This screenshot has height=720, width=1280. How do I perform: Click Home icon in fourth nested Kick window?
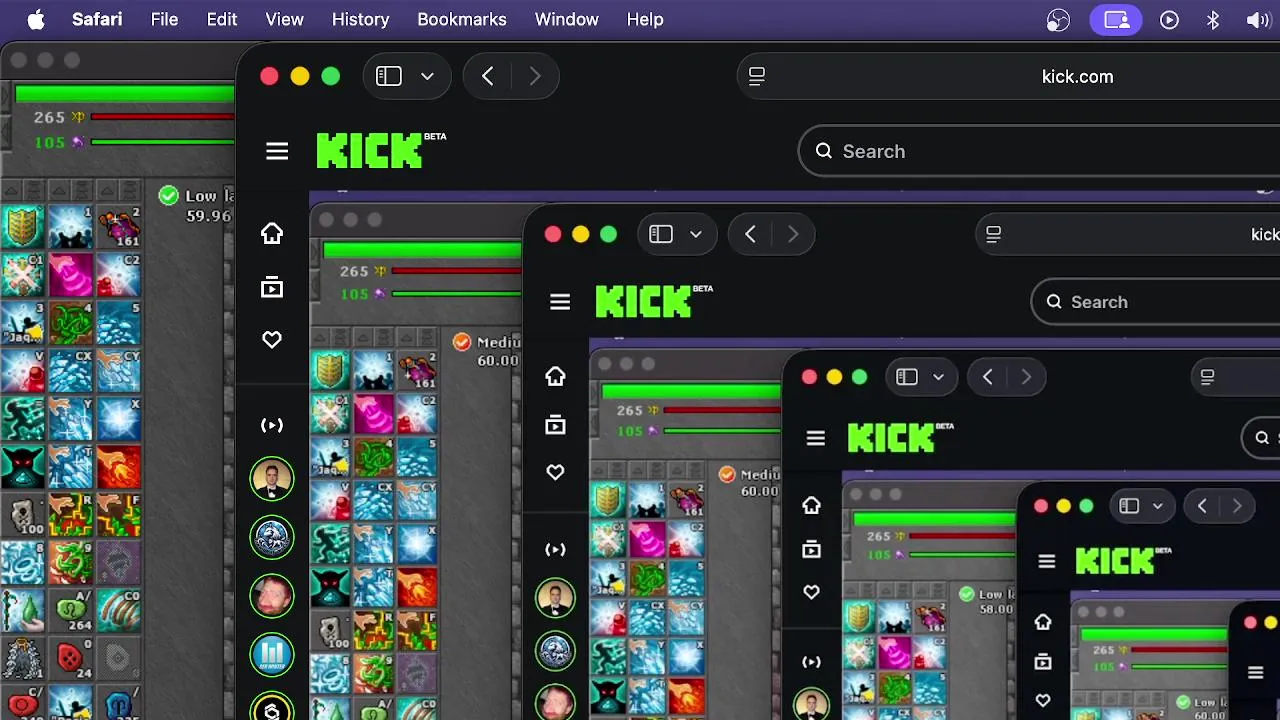pos(1043,621)
